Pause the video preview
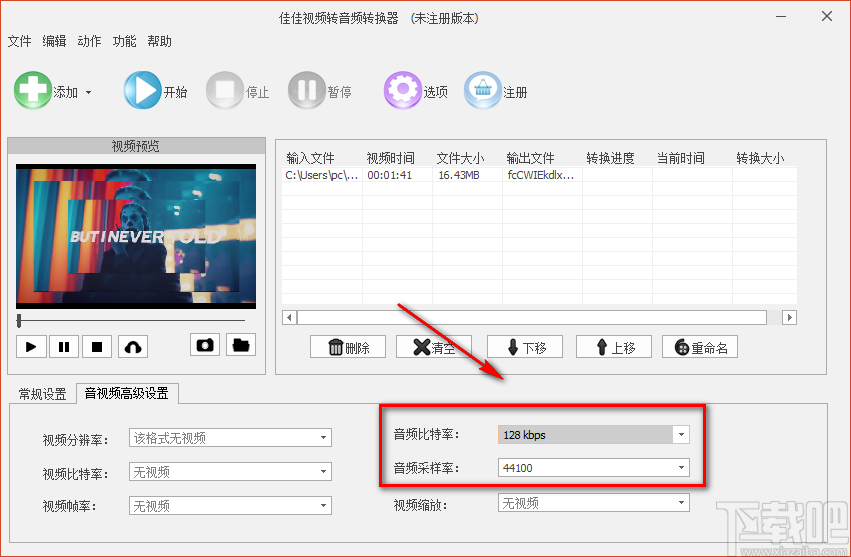The image size is (851, 557). click(x=64, y=346)
